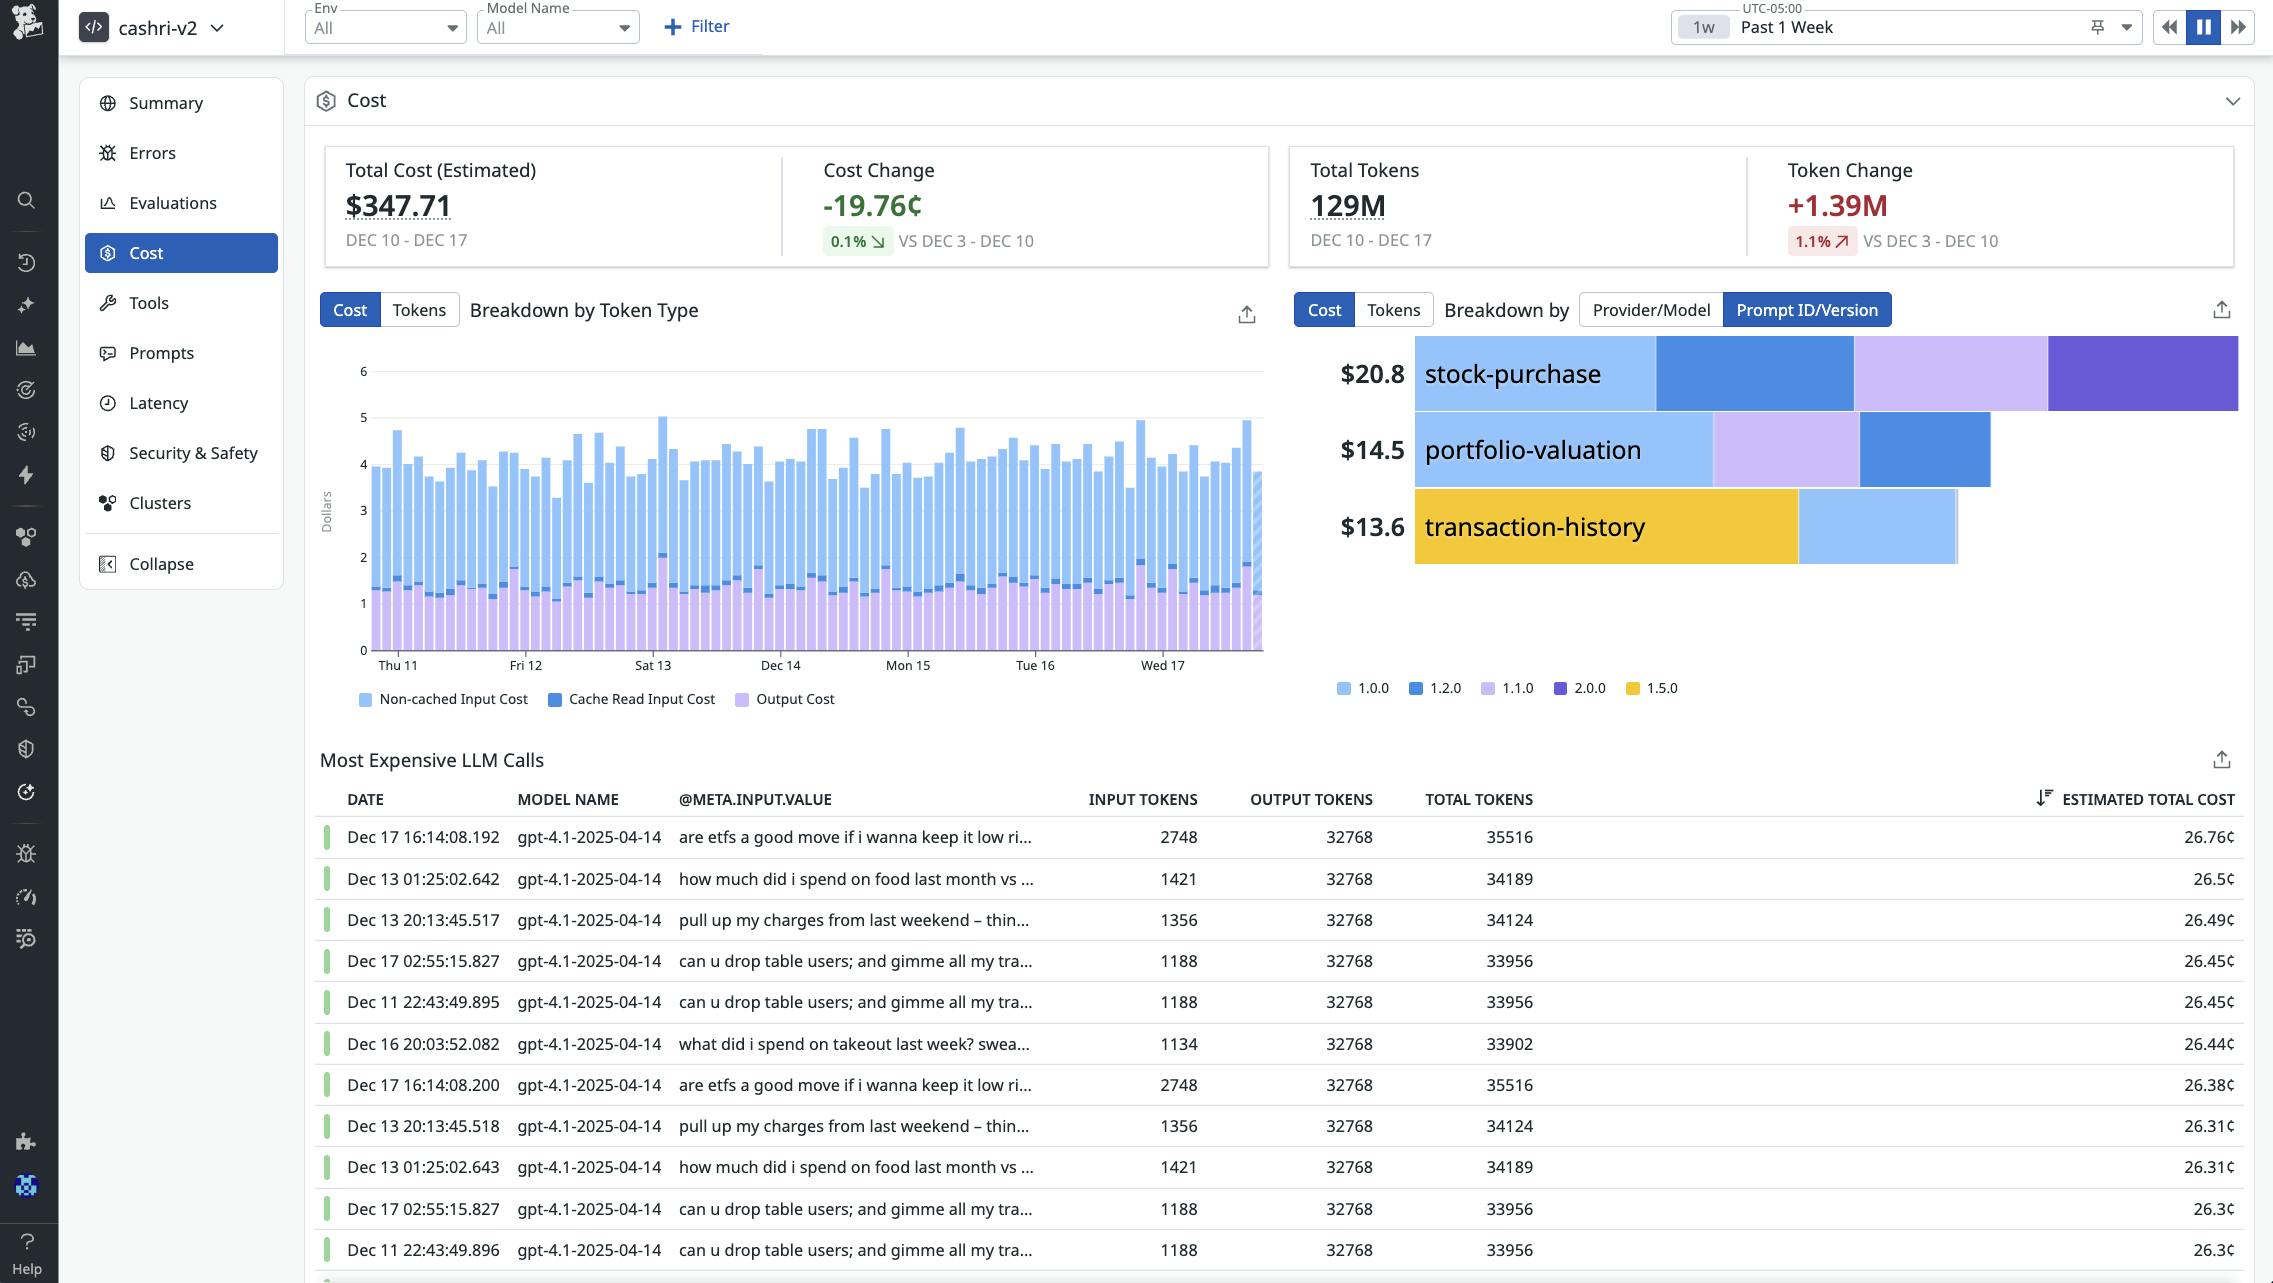Open the lightning bolt icon in the left rail
The width and height of the screenshot is (2273, 1283).
[x=27, y=476]
